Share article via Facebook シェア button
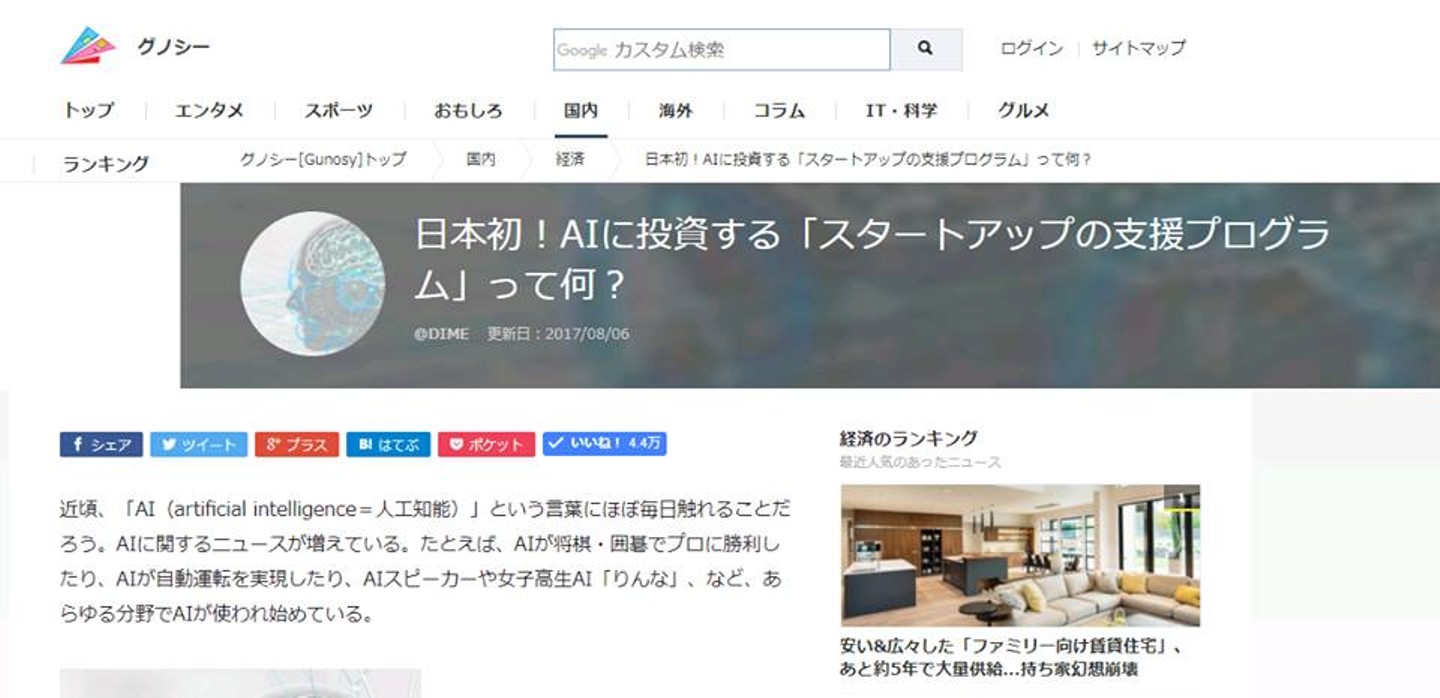This screenshot has width=1440, height=698. 101,445
